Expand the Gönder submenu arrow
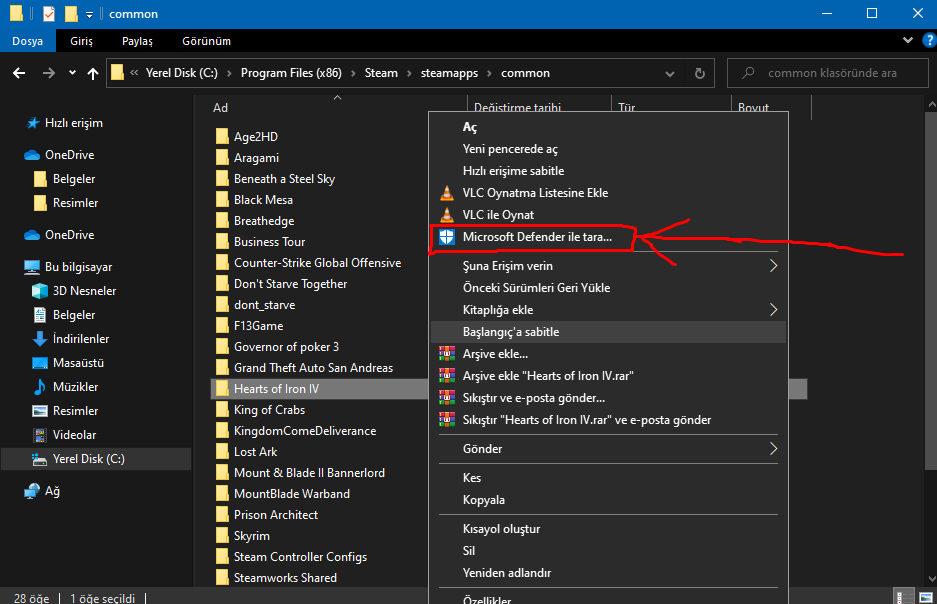Screen dimensions: 937x604 pyautogui.click(x=773, y=449)
